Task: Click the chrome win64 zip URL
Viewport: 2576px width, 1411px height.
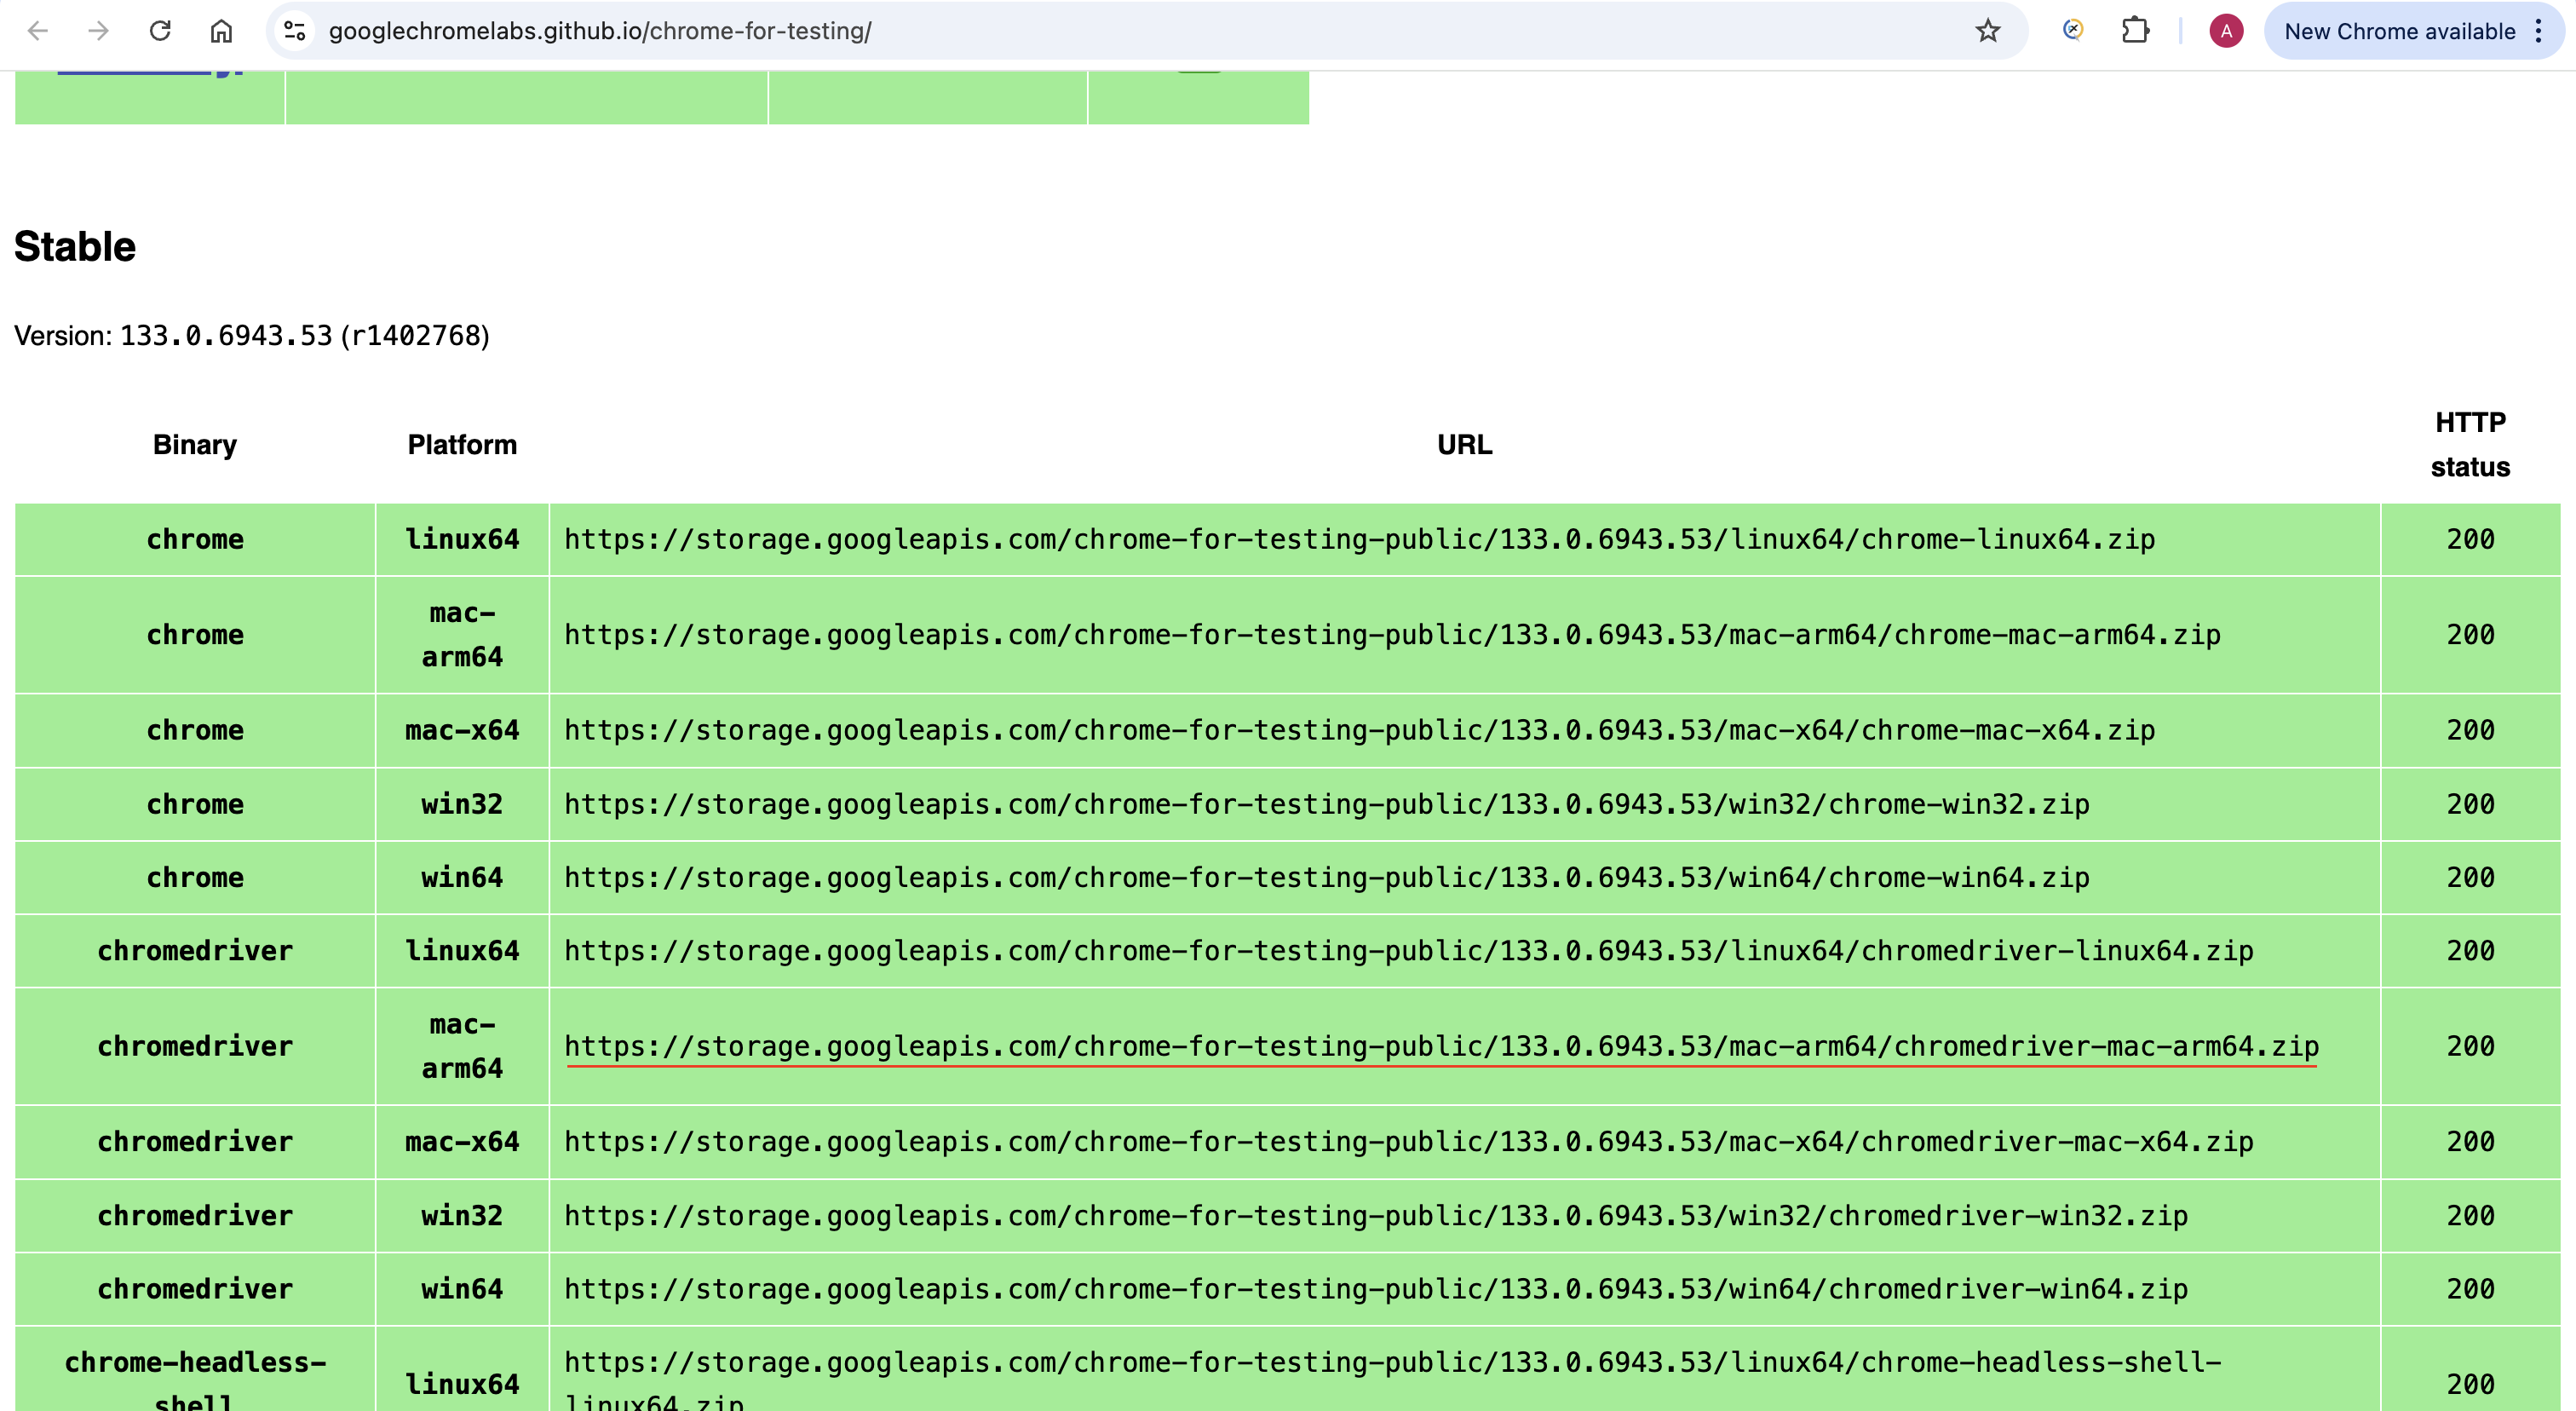Action: click(x=1326, y=877)
